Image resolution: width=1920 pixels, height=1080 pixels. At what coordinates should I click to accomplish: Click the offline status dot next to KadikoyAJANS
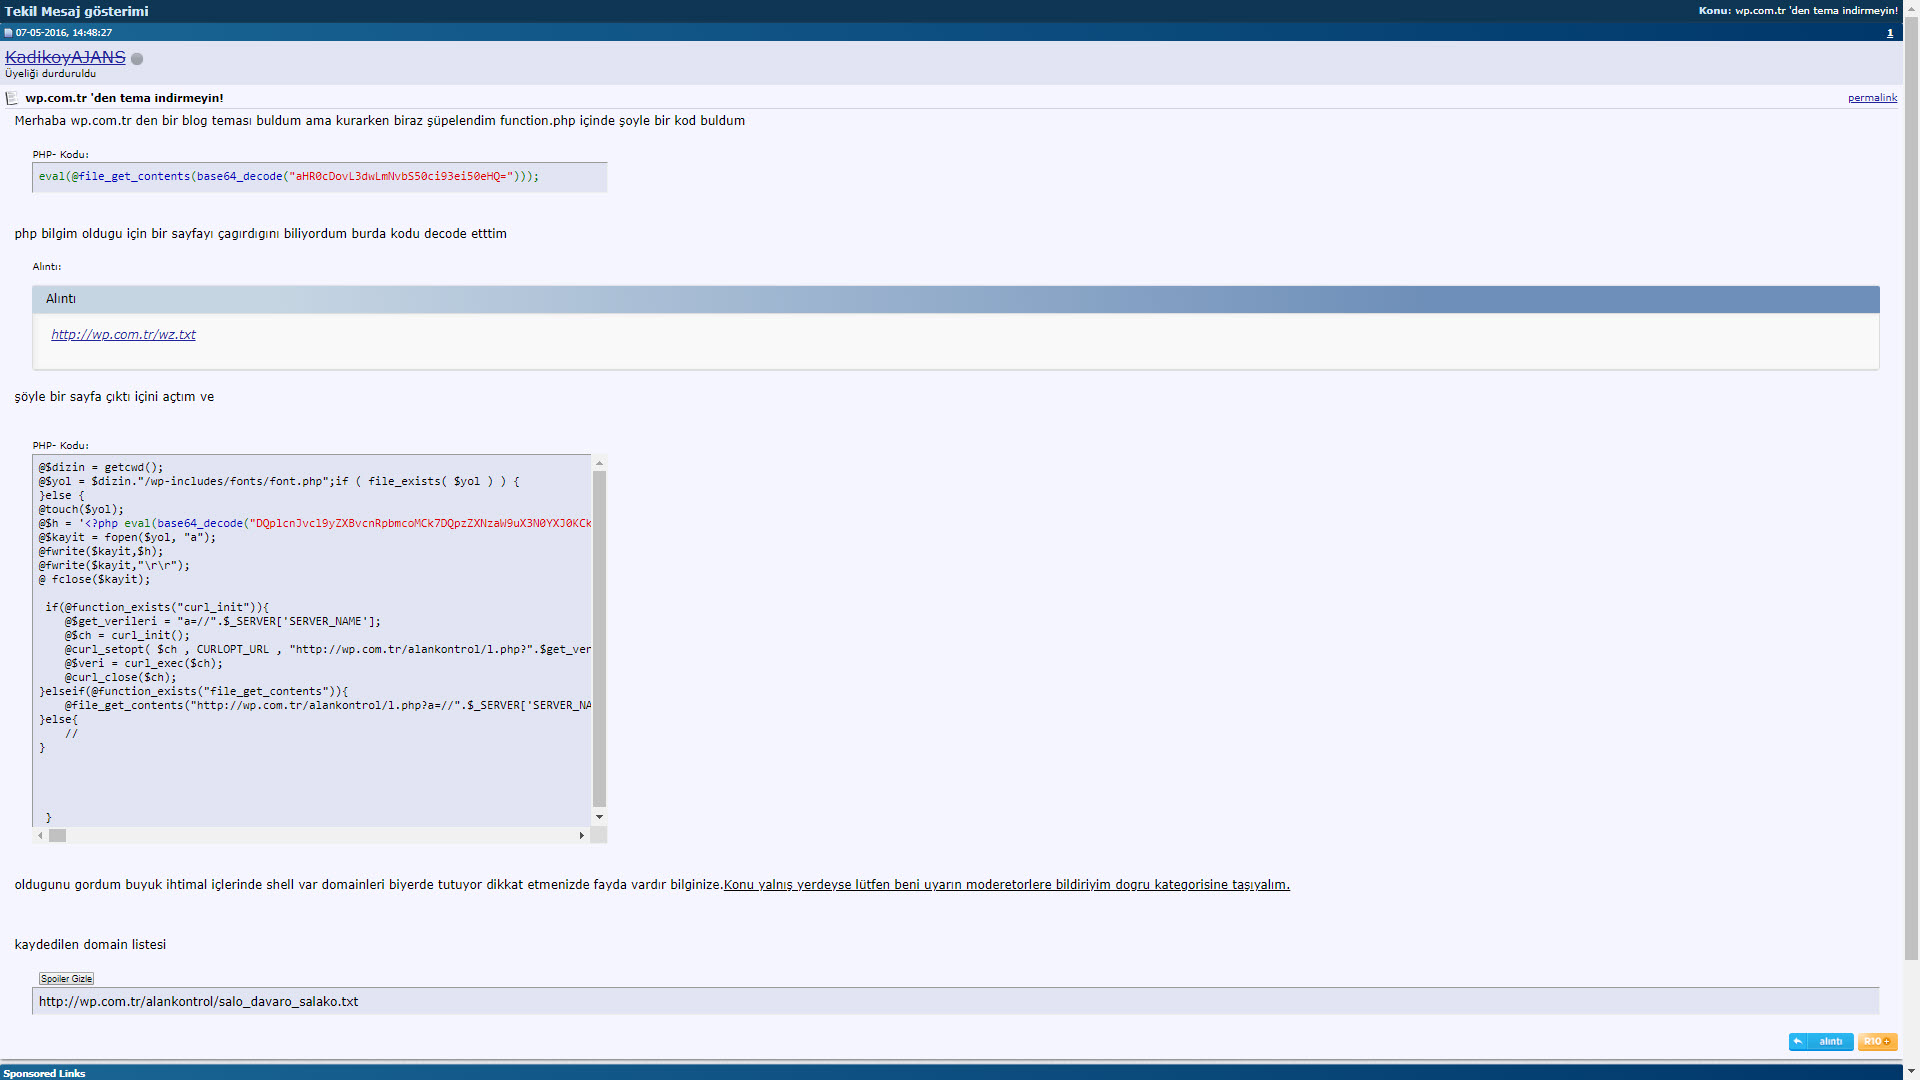tap(137, 59)
